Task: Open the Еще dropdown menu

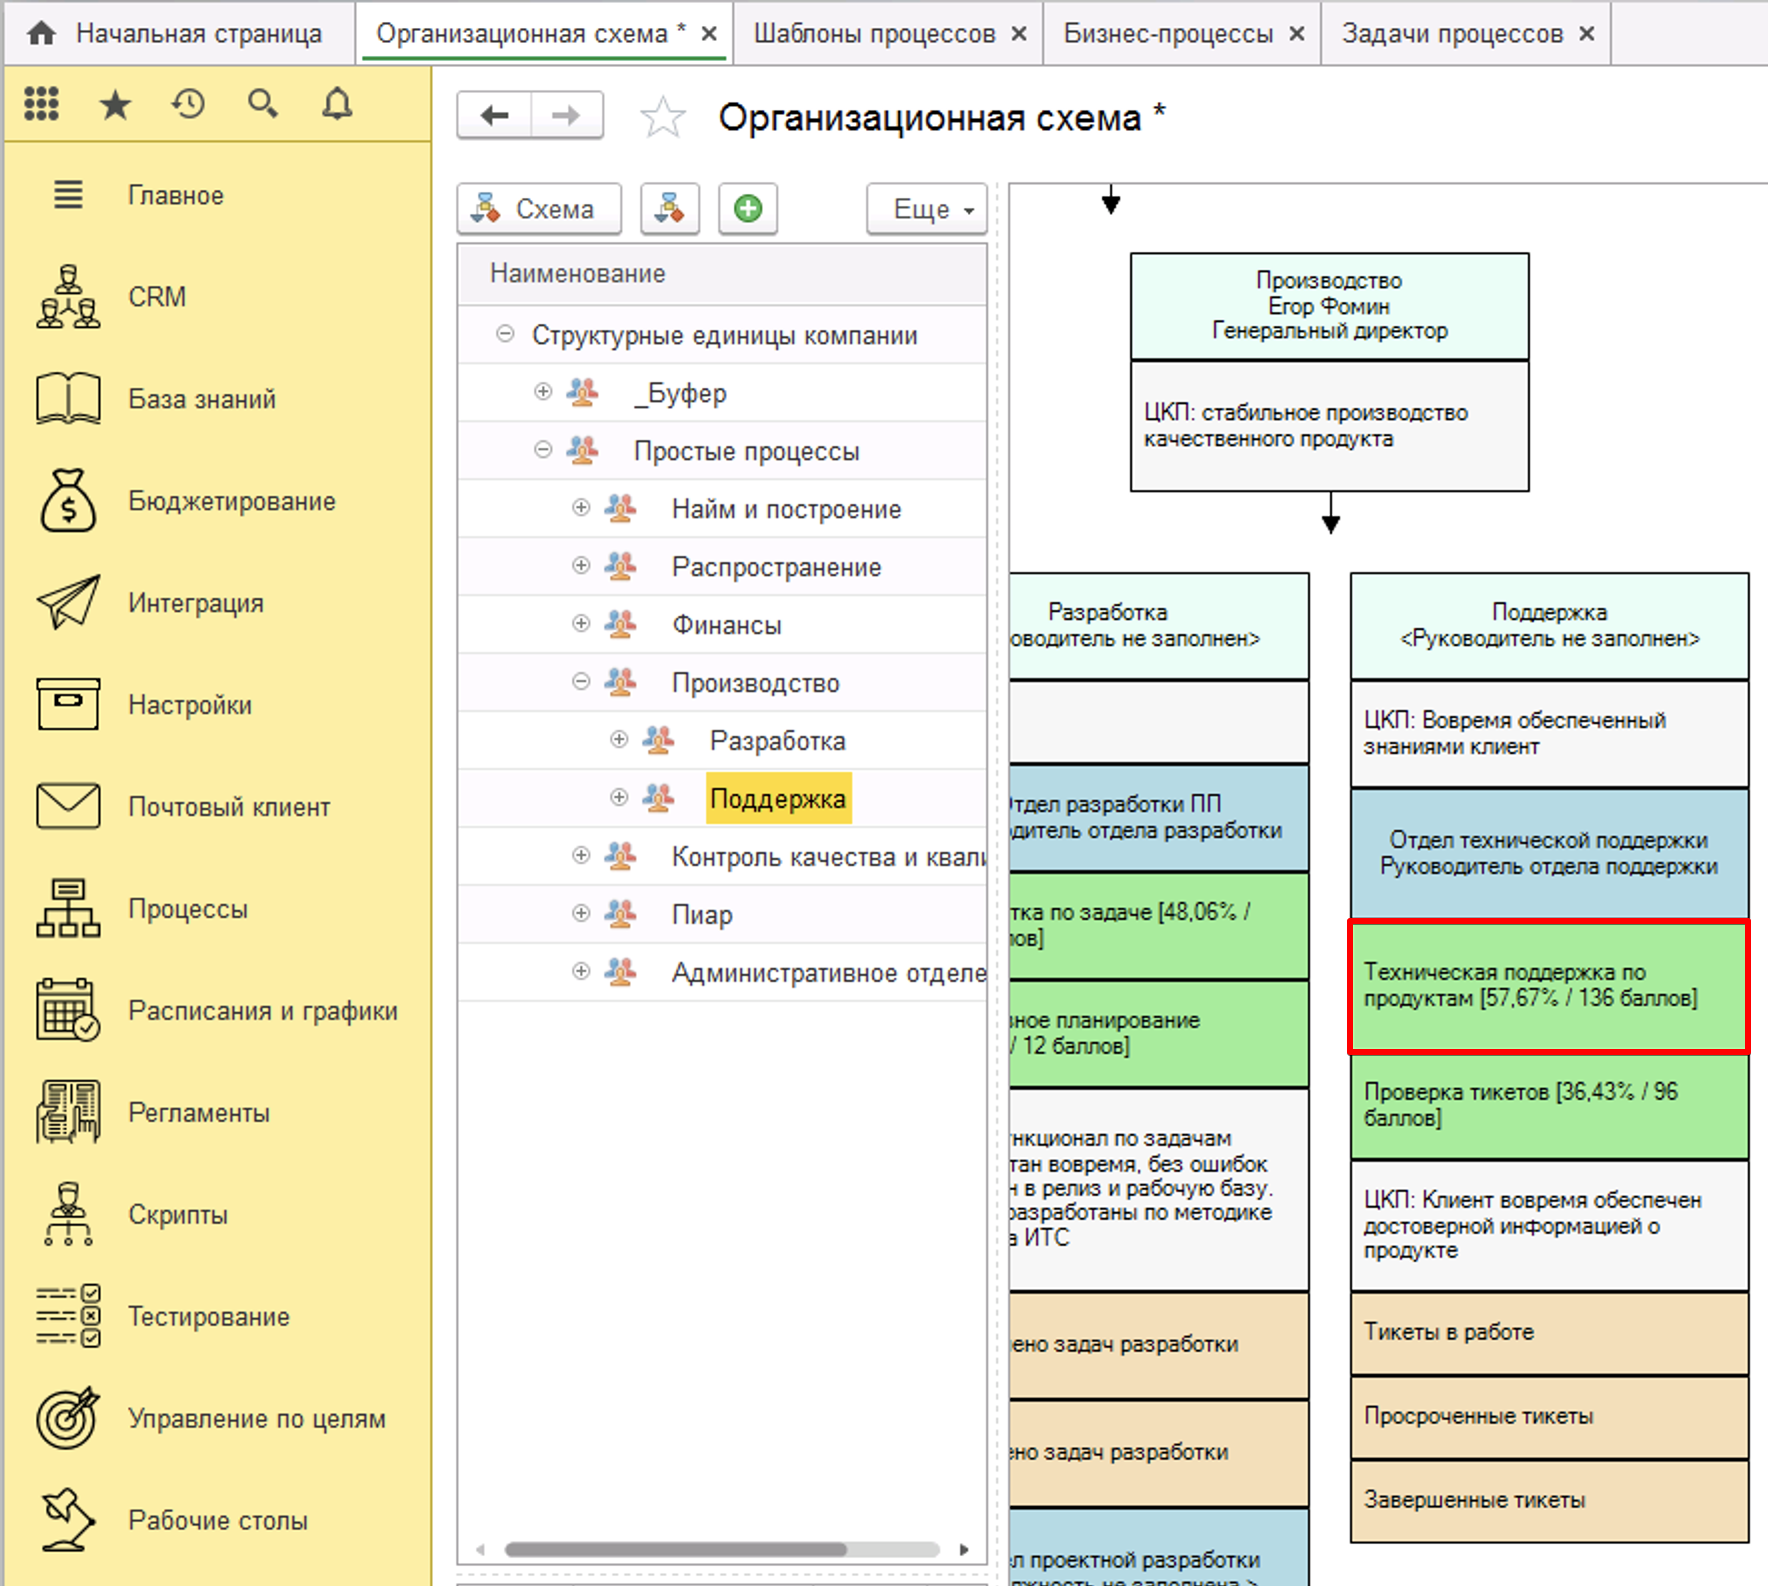Action: [927, 209]
